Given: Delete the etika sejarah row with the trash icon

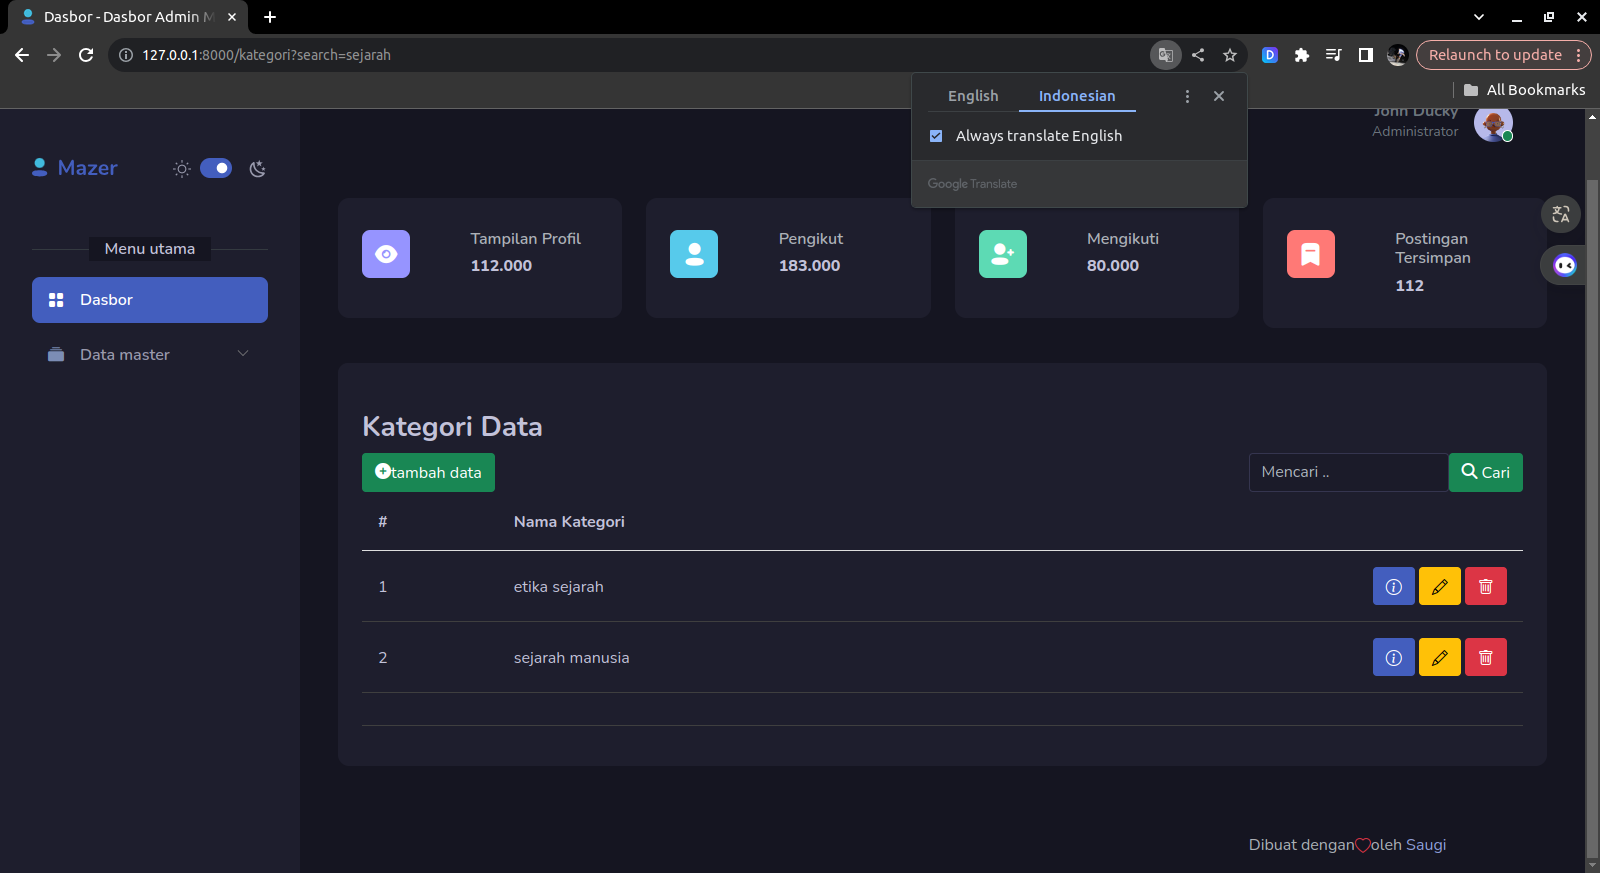Looking at the screenshot, I should point(1485,587).
